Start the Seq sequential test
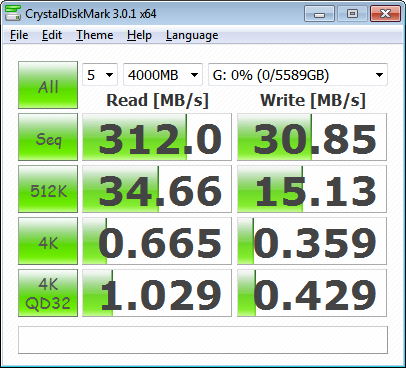 [x=48, y=137]
